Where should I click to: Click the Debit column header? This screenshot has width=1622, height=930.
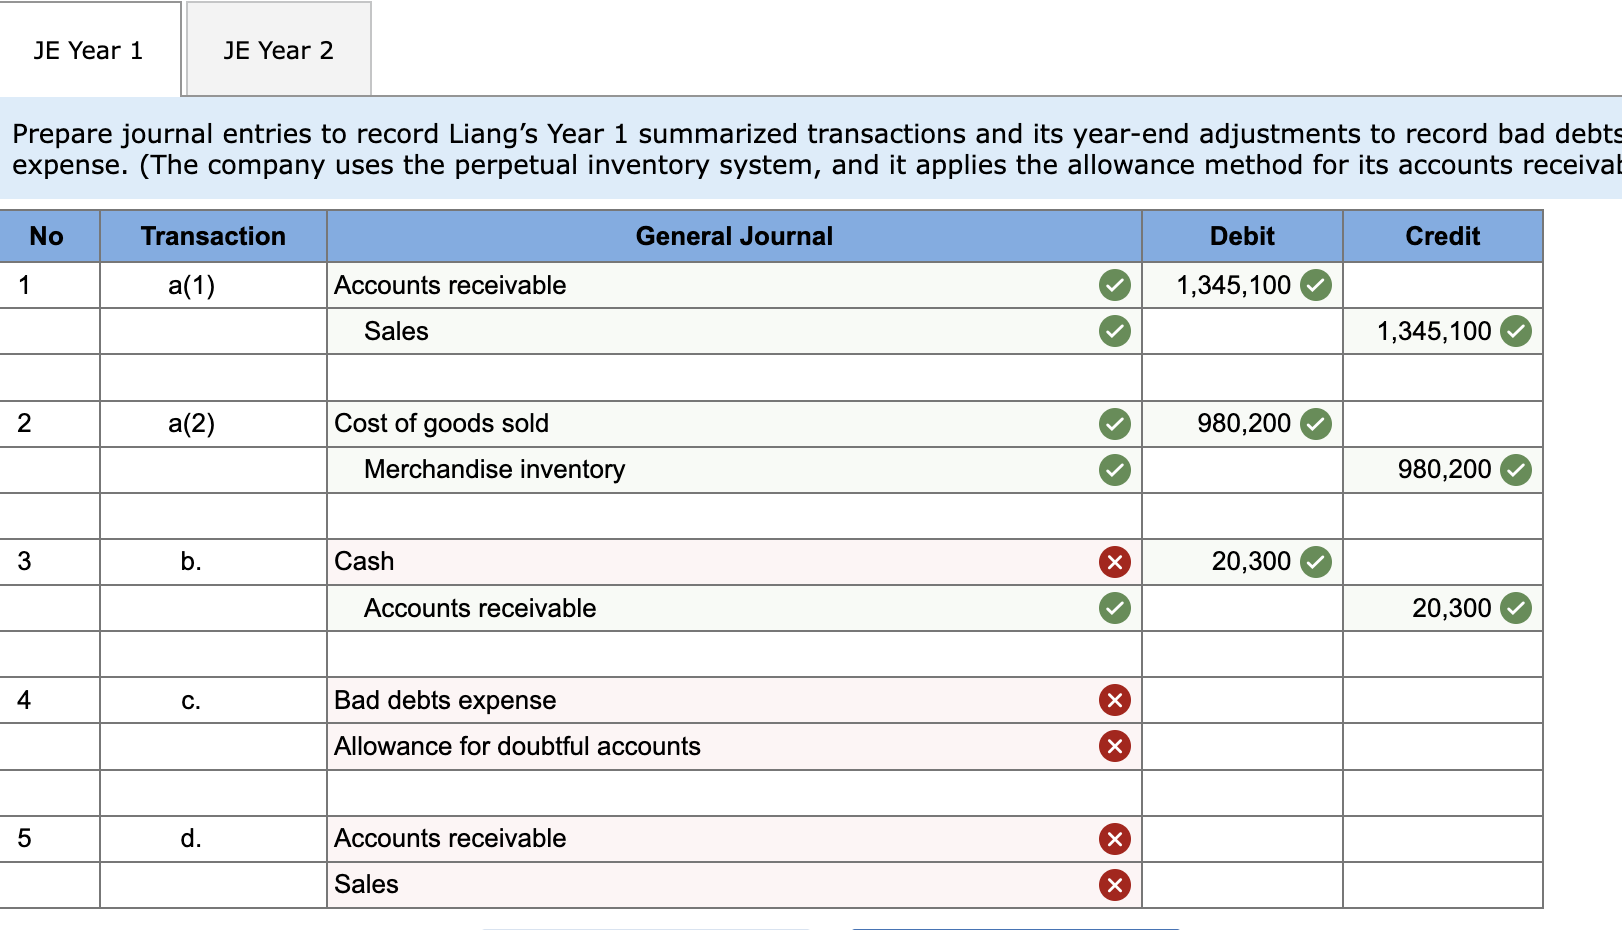point(1242,236)
